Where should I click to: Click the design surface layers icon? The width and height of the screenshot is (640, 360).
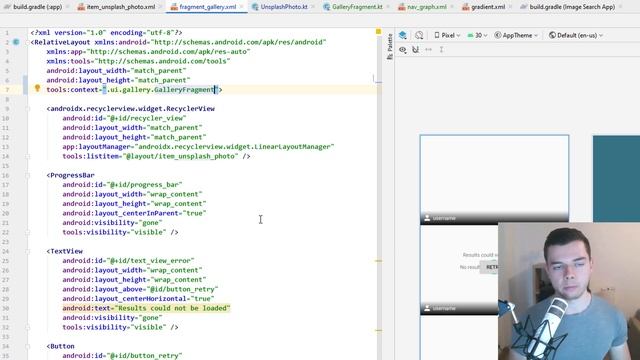[403, 36]
